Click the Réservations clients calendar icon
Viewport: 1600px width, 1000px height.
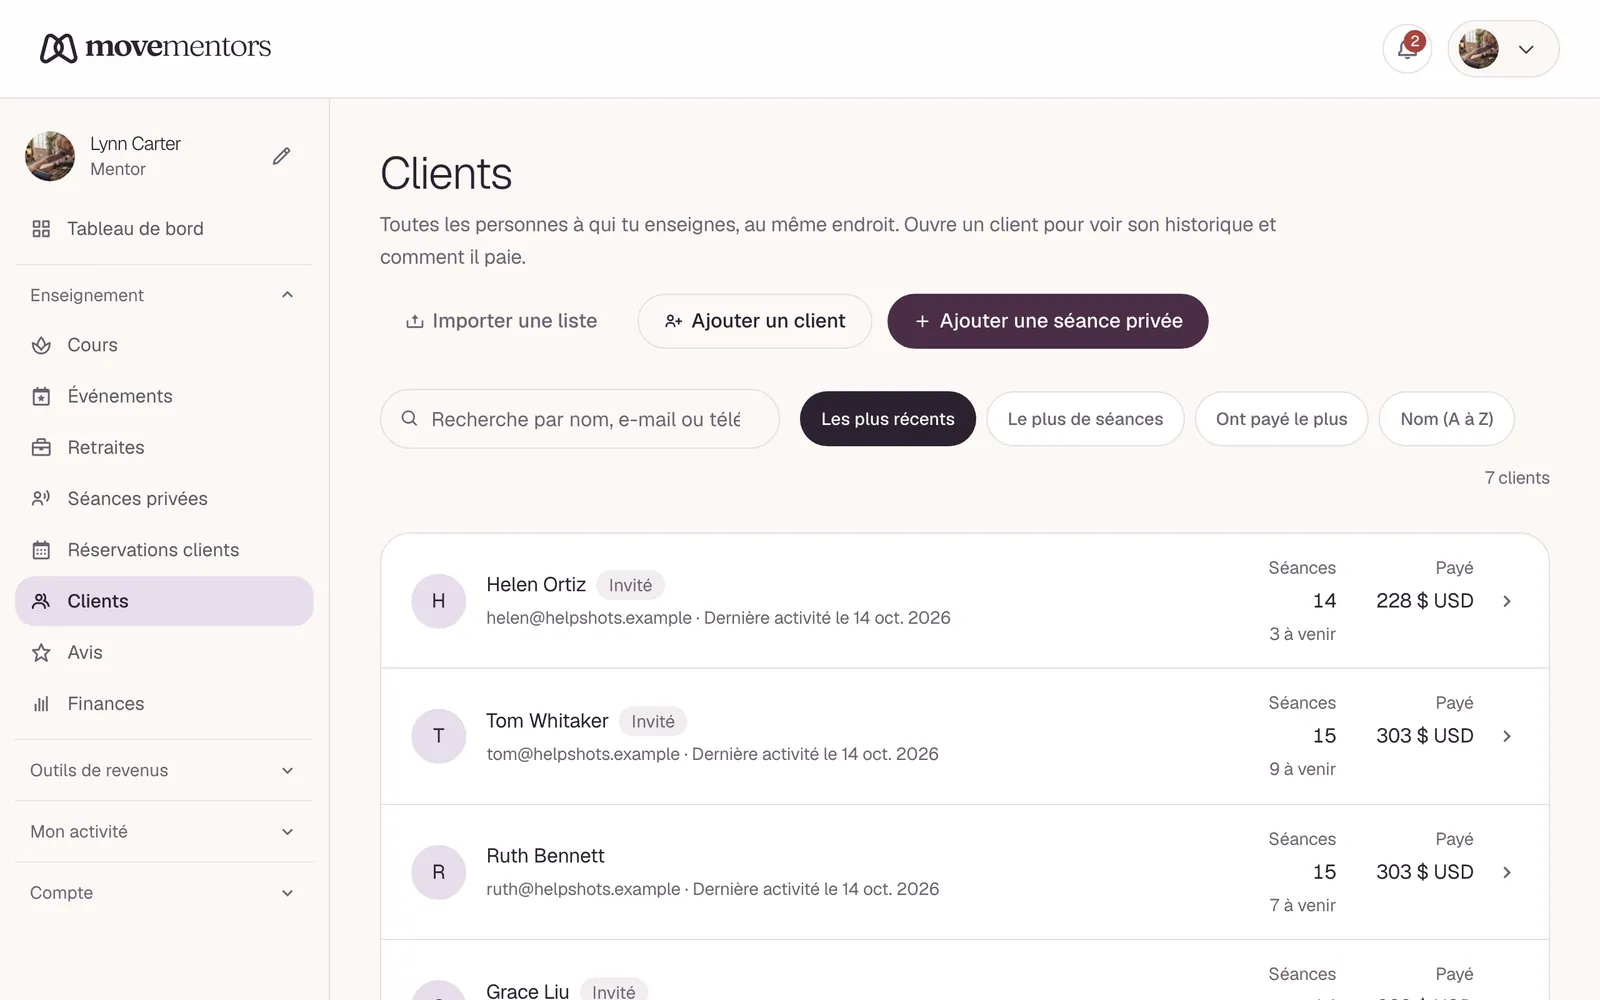pyautogui.click(x=41, y=550)
